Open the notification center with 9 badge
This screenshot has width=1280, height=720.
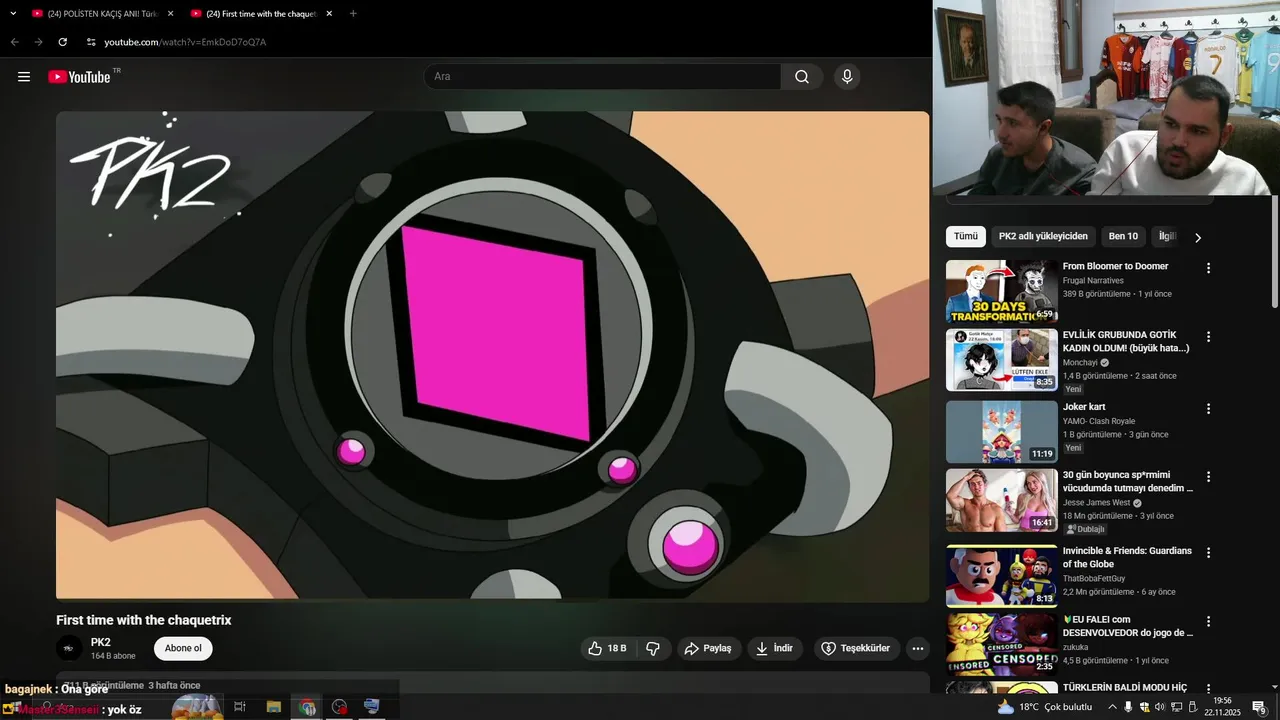[1259, 707]
